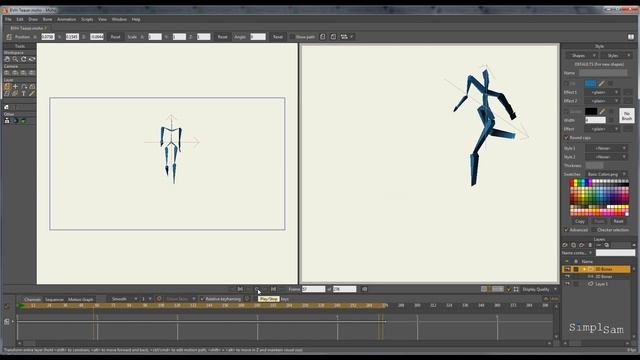Open the Draw menu
Viewport: 640px width, 360px height.
(33, 19)
